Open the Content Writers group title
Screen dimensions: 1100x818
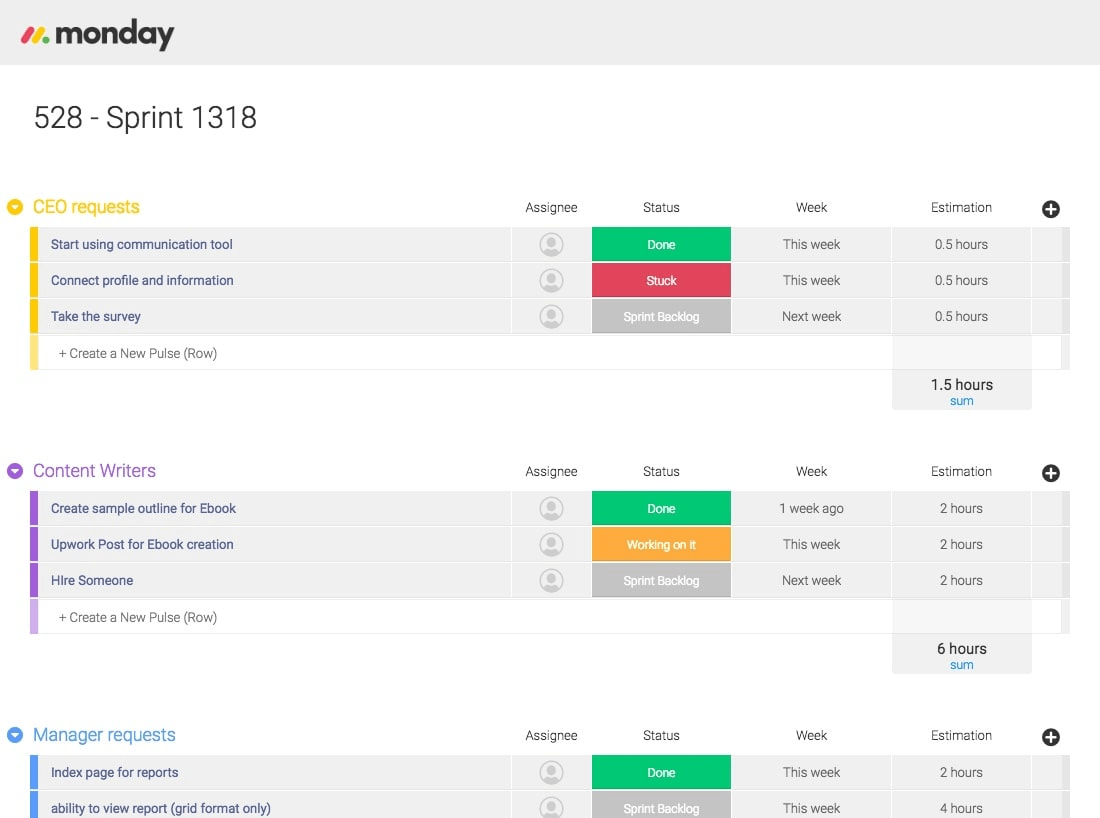pyautogui.click(x=94, y=471)
